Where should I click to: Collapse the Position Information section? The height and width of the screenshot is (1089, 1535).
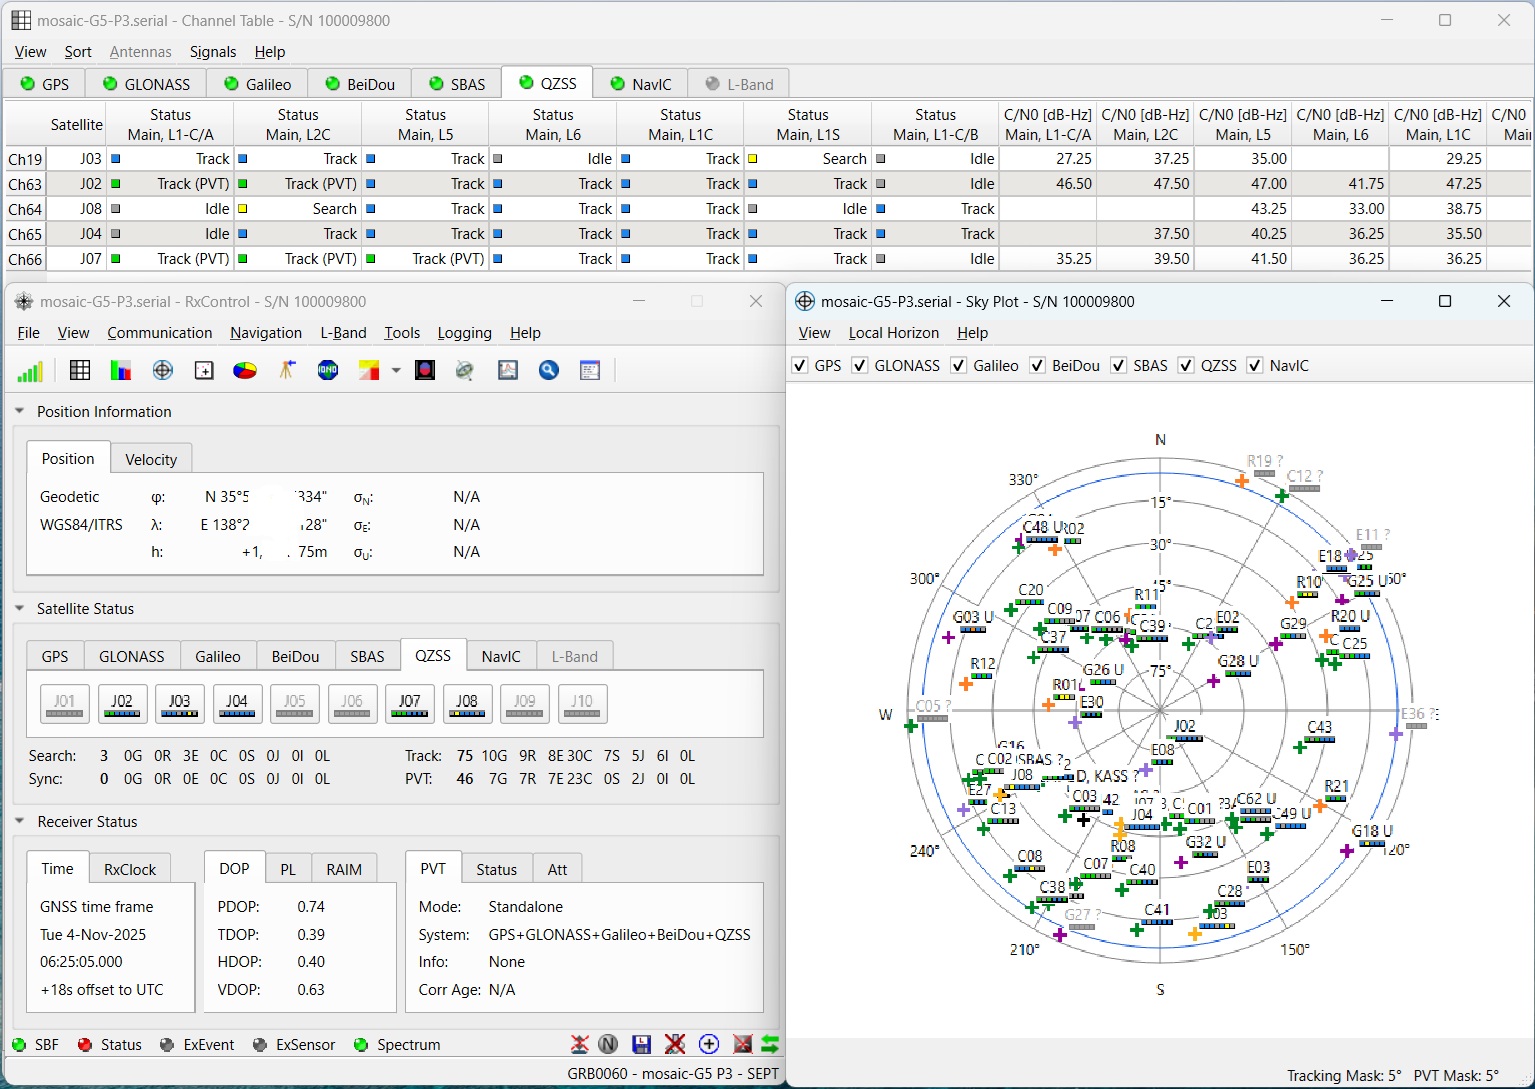click(20, 412)
